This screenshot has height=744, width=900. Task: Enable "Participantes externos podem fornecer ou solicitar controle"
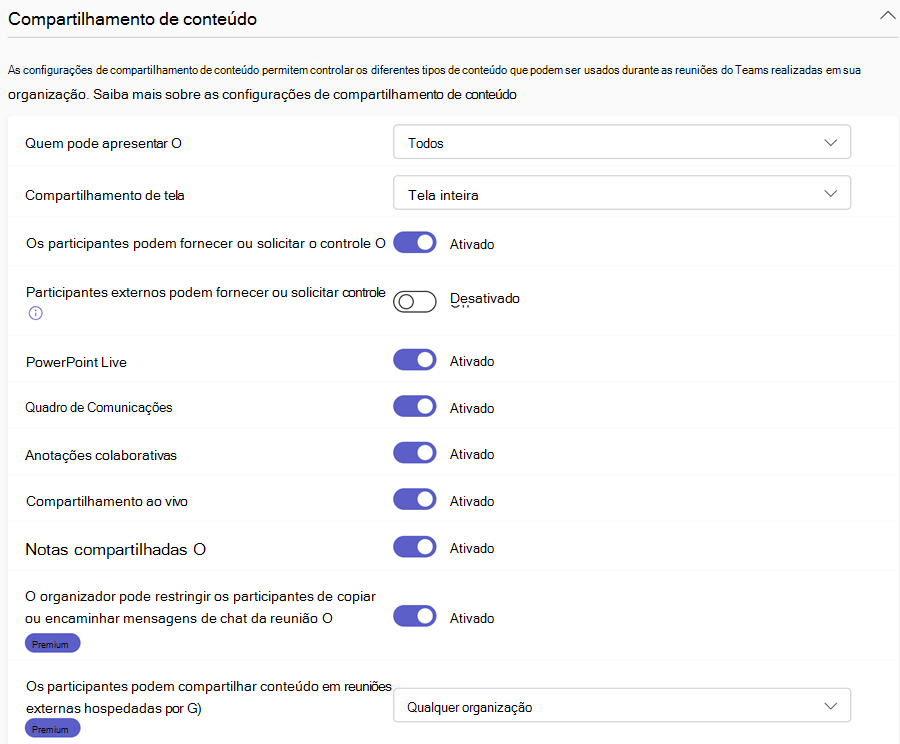click(414, 300)
